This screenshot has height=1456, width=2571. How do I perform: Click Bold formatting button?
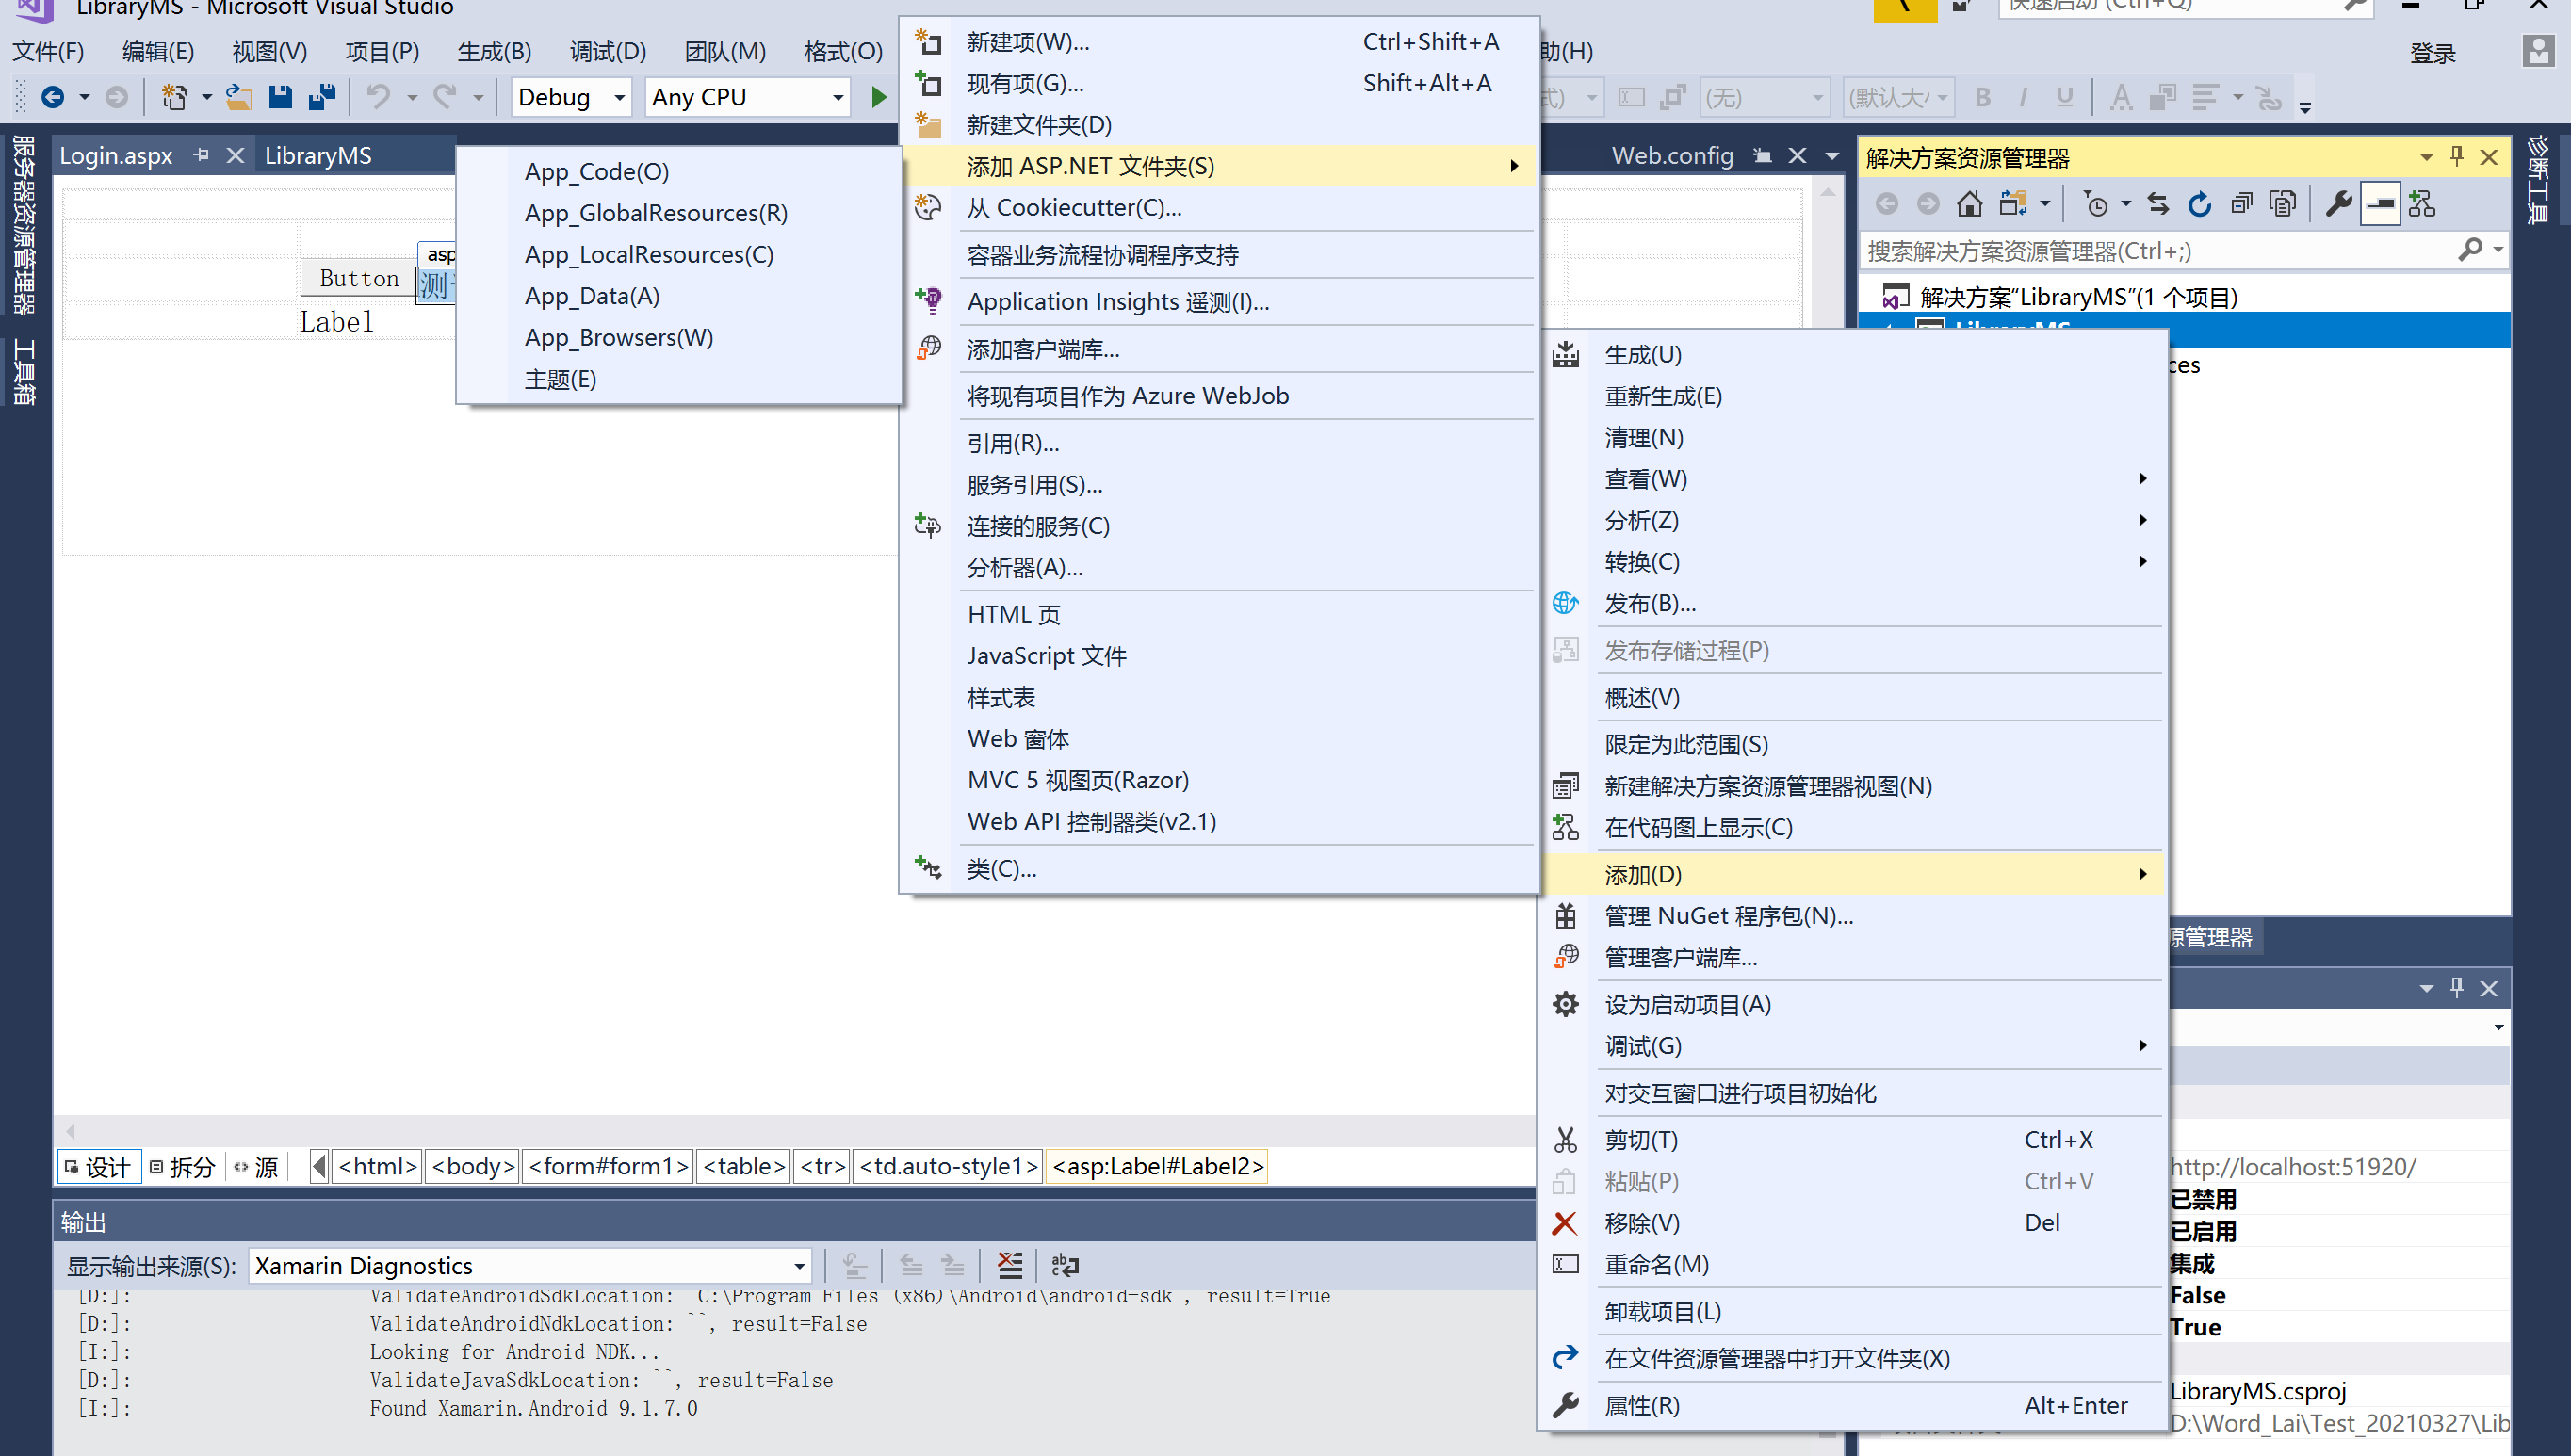[1982, 97]
